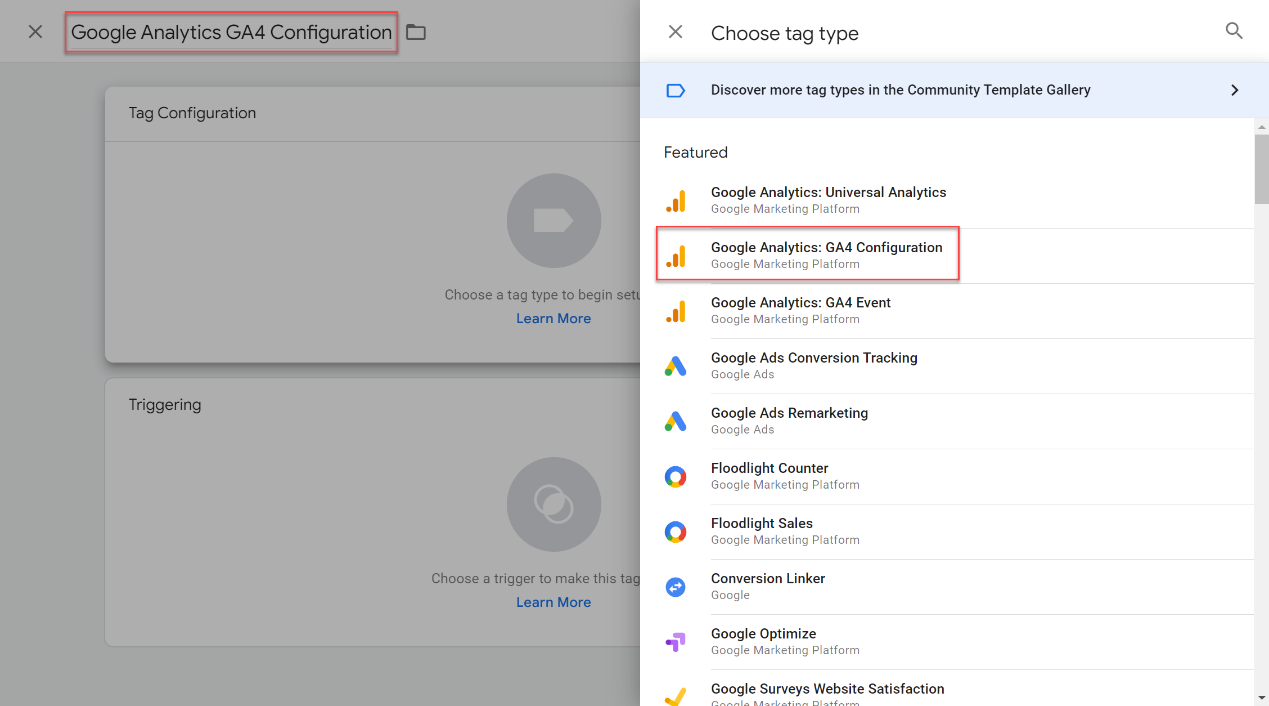Click 'Choose a trigger to make this tag' text

click(x=535, y=578)
